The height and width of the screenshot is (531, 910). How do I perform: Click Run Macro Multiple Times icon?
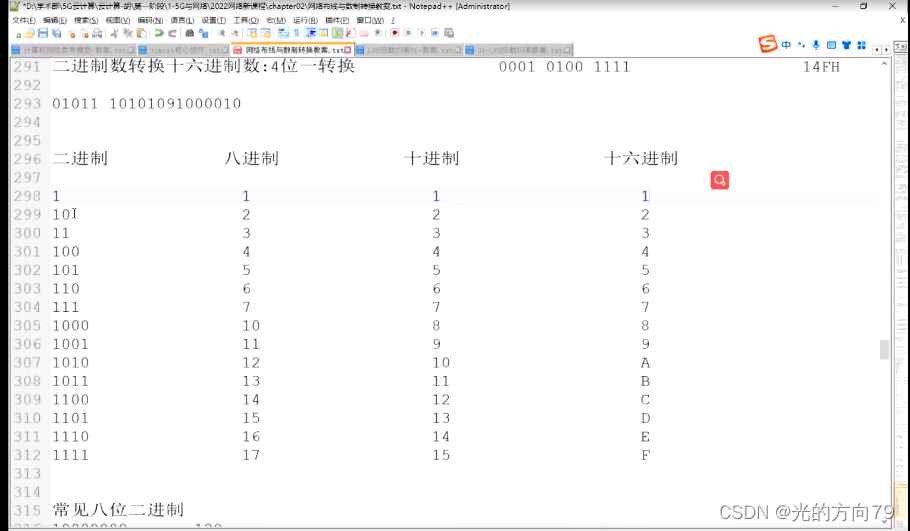435,33
